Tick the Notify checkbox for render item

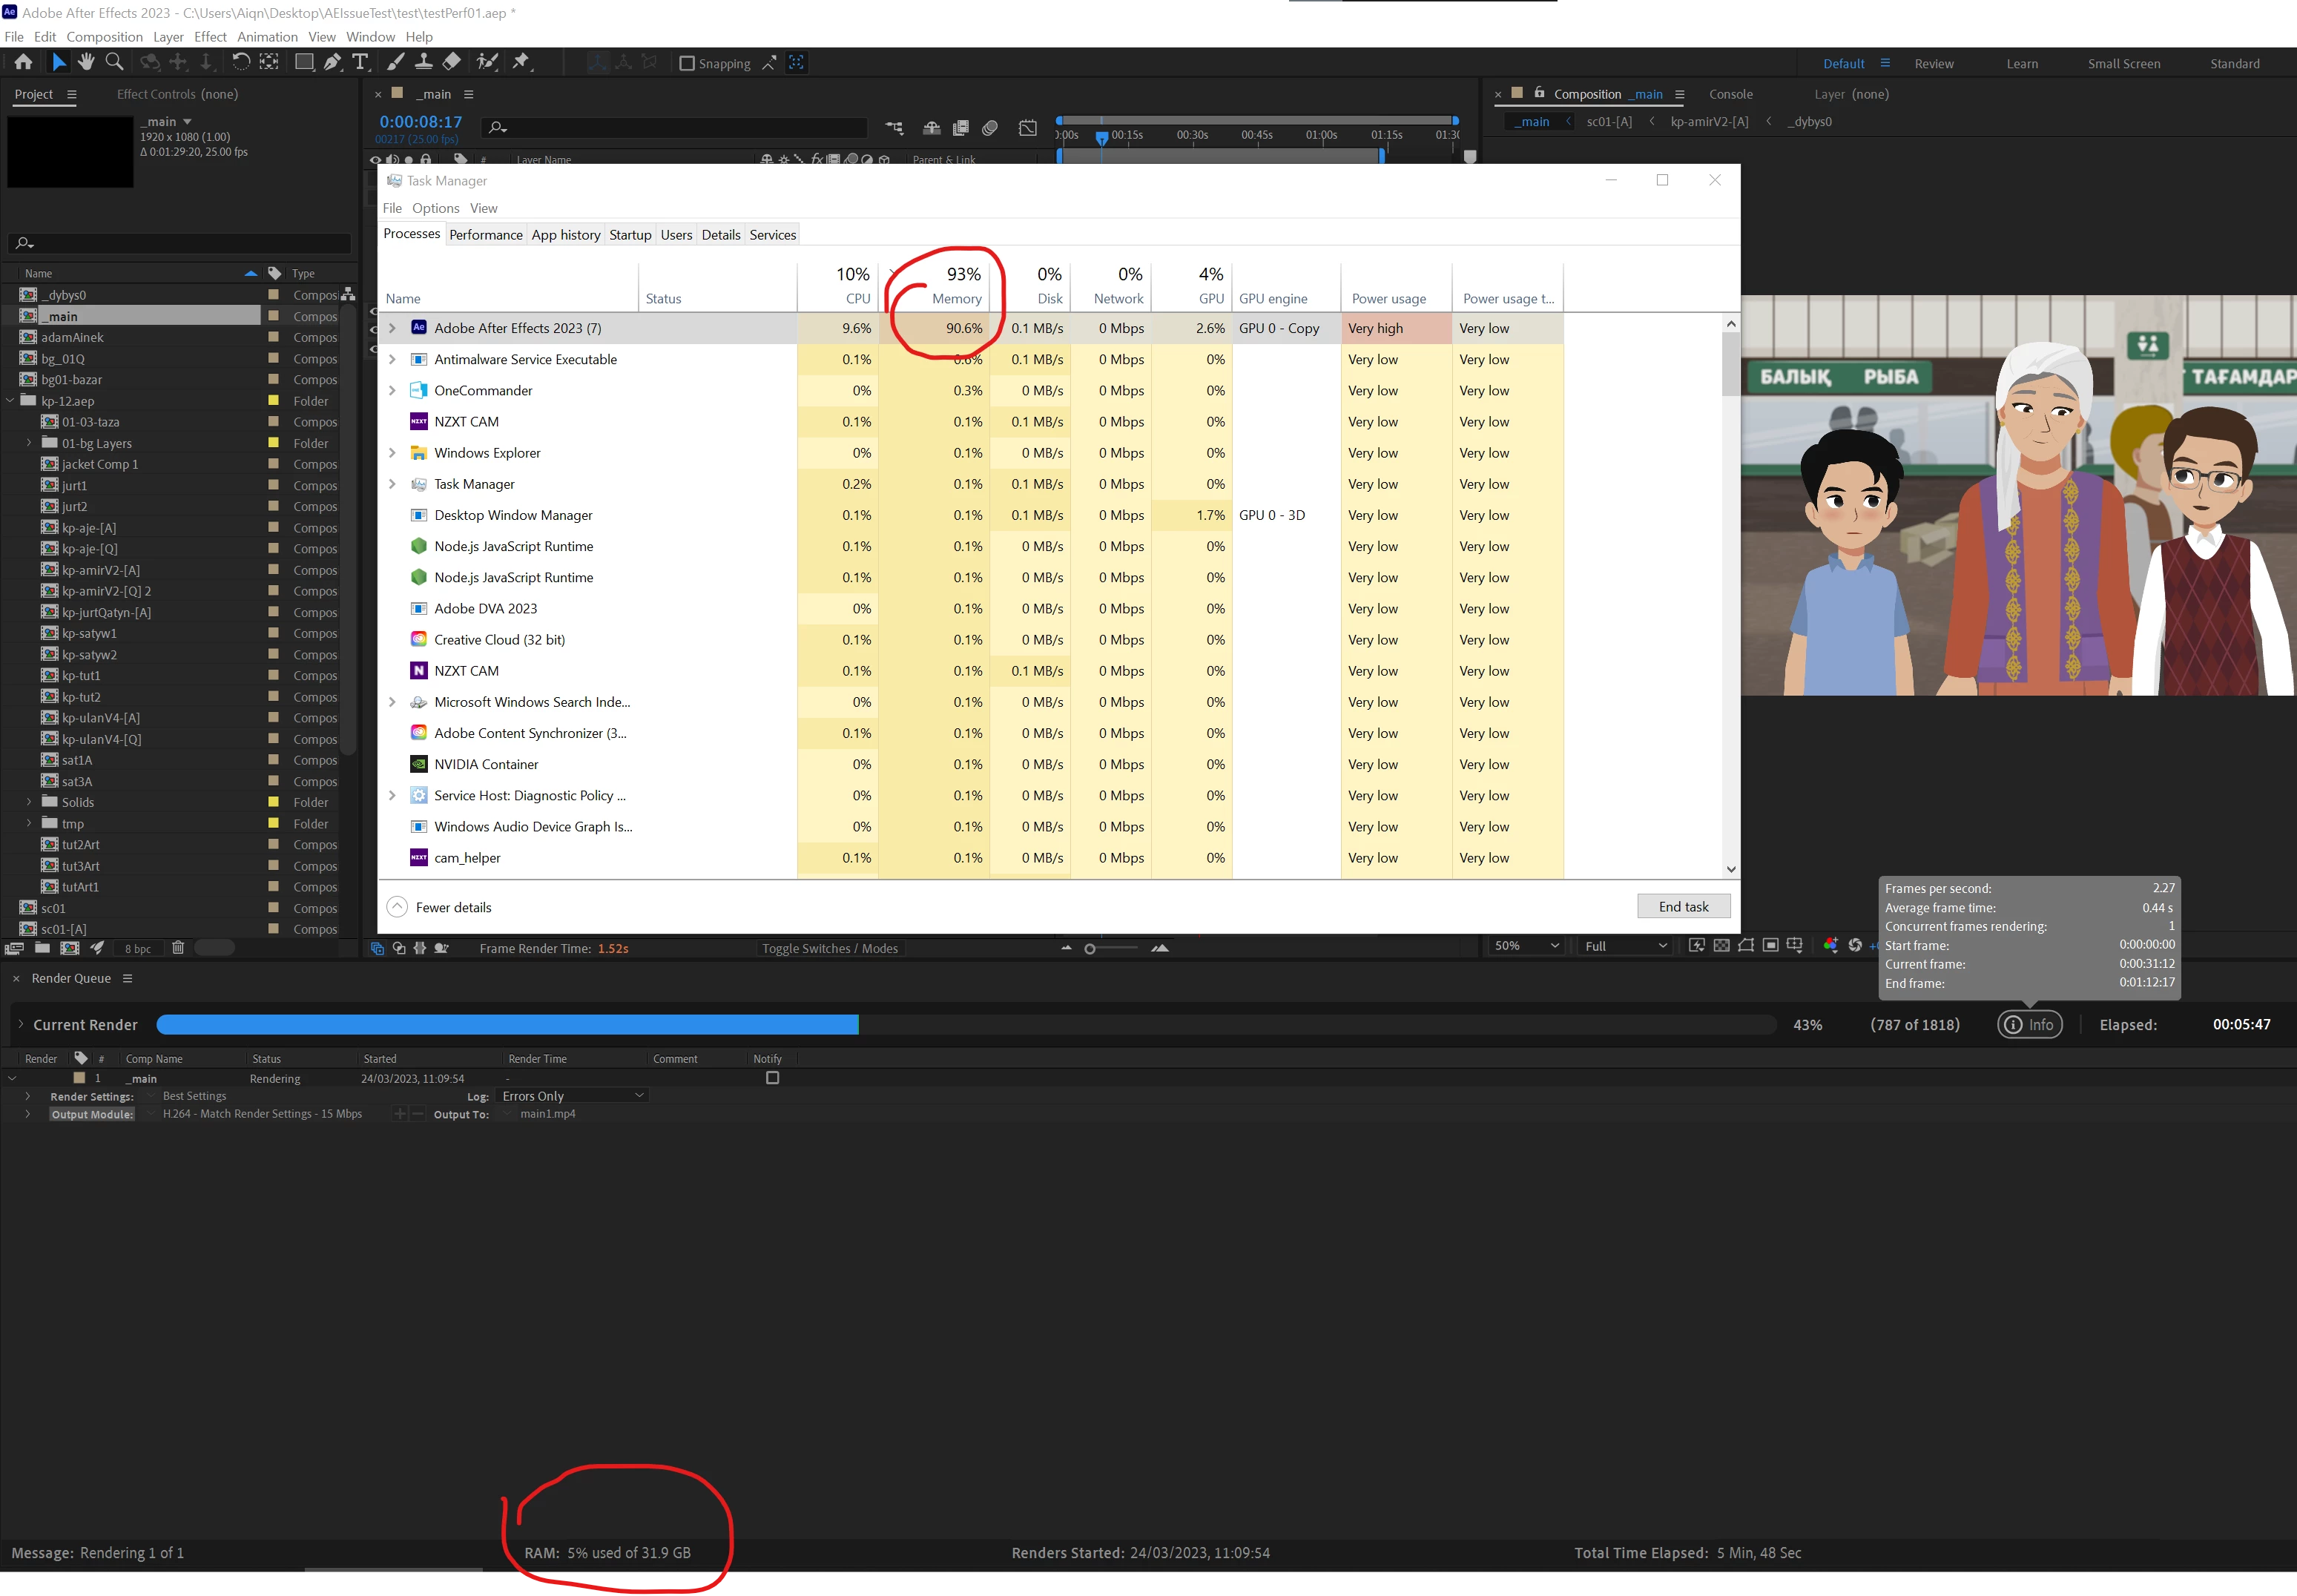(772, 1078)
